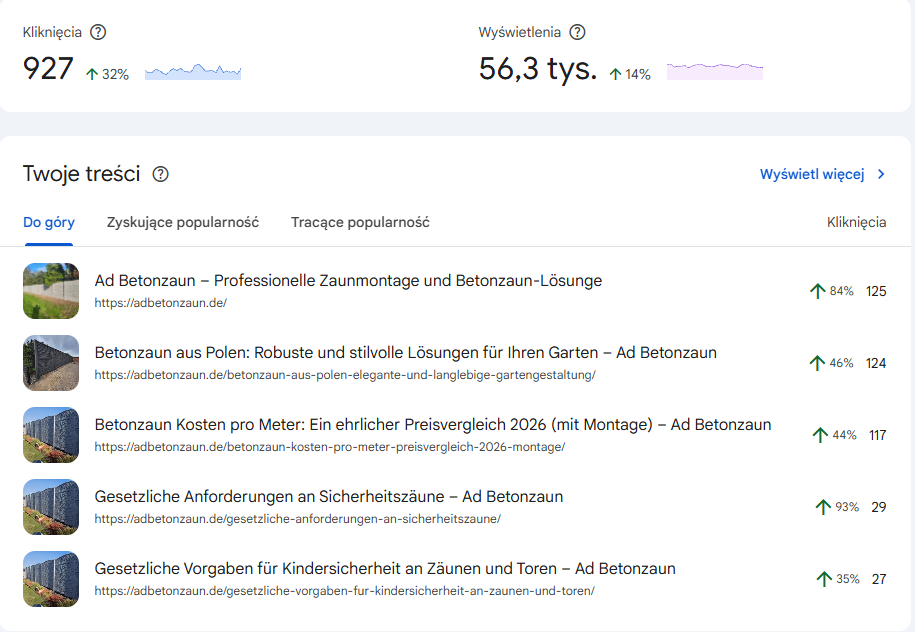Image resolution: width=915 pixels, height=632 pixels.
Task: Click the thumbnail of the Sicherheitszäune article
Action: 50,507
